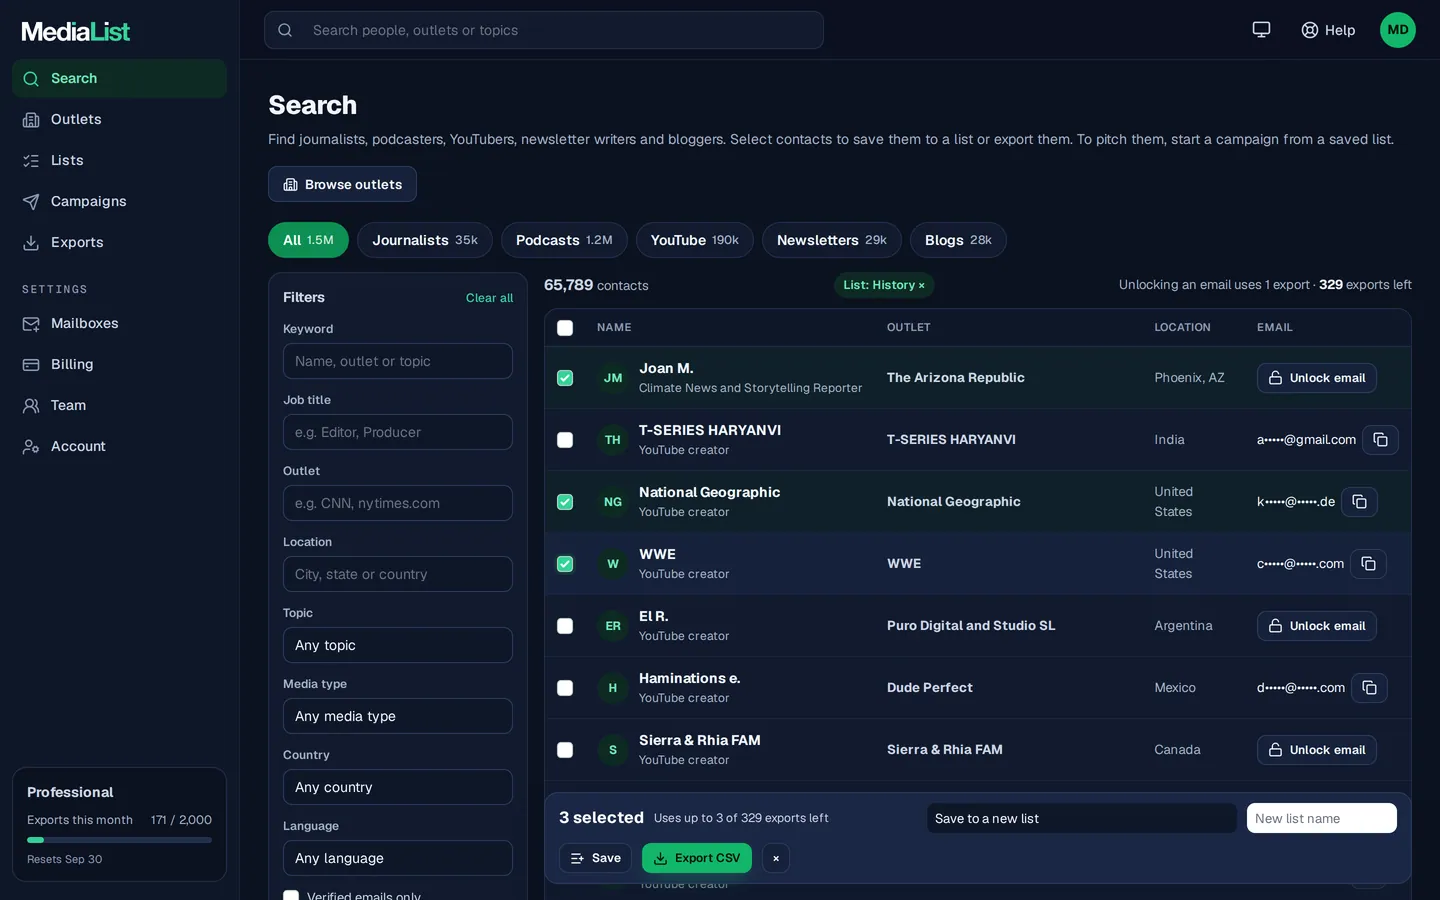Export selected contacts as CSV
This screenshot has height=900, width=1440.
[697, 858]
